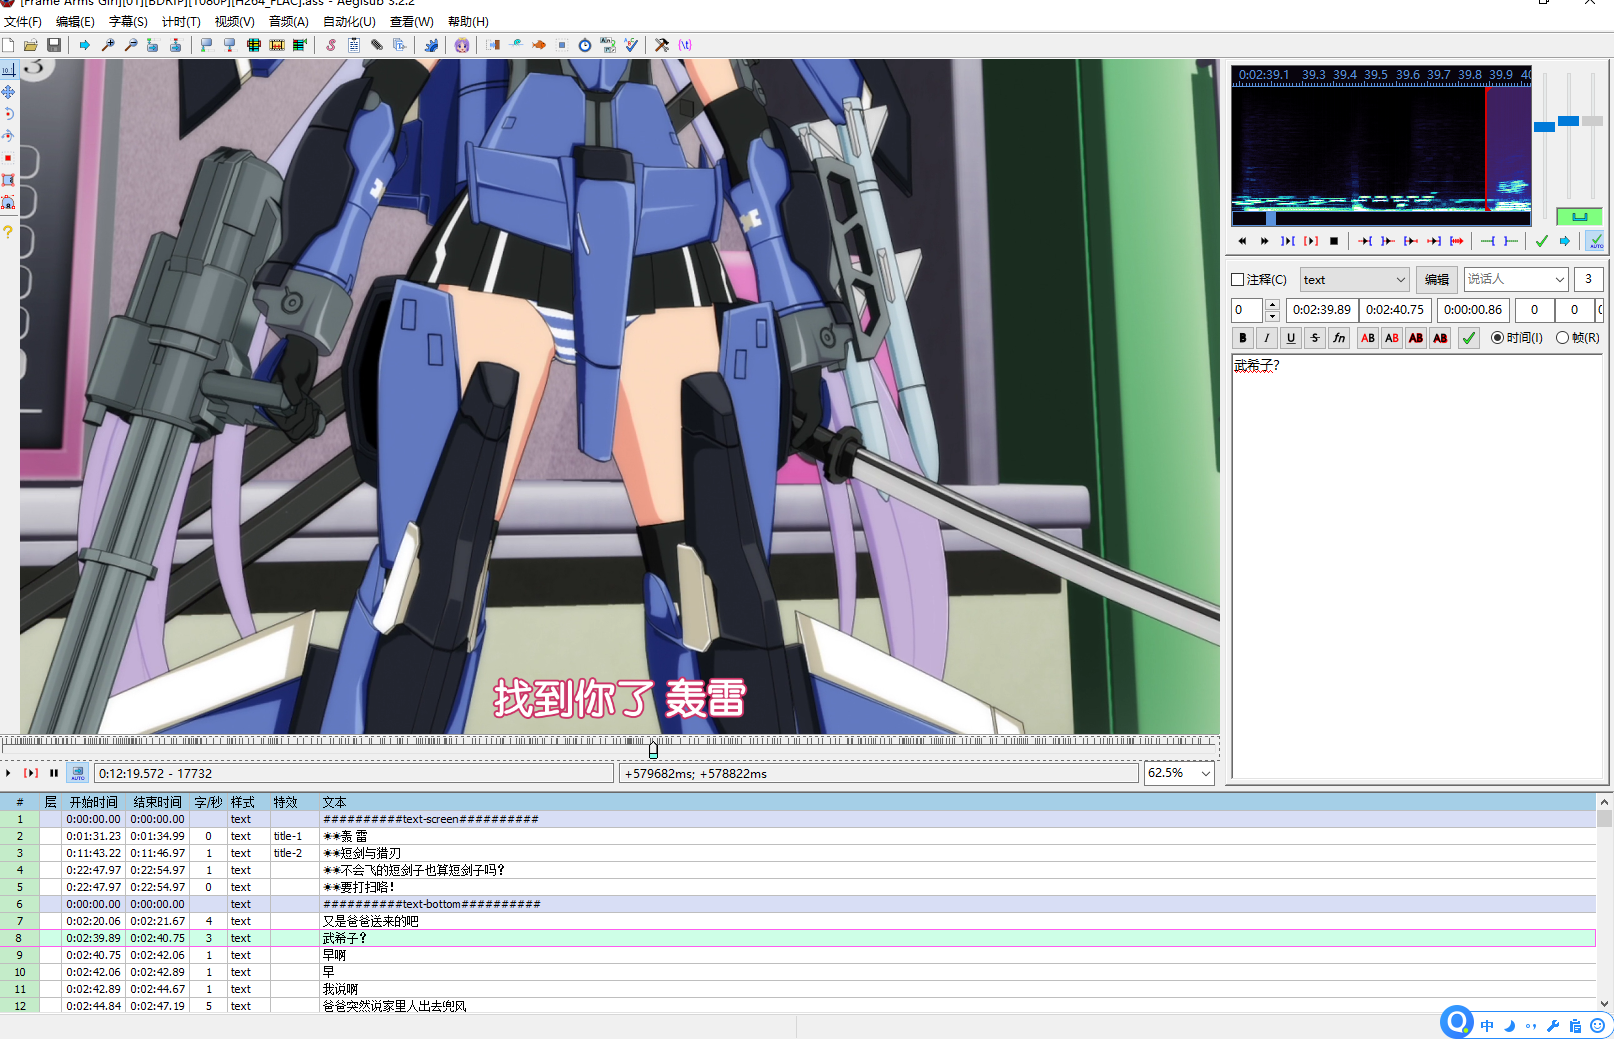Viewport: 1614px width, 1039px height.
Task: Click the Kanji Timer goldfish icon
Action: click(x=539, y=45)
